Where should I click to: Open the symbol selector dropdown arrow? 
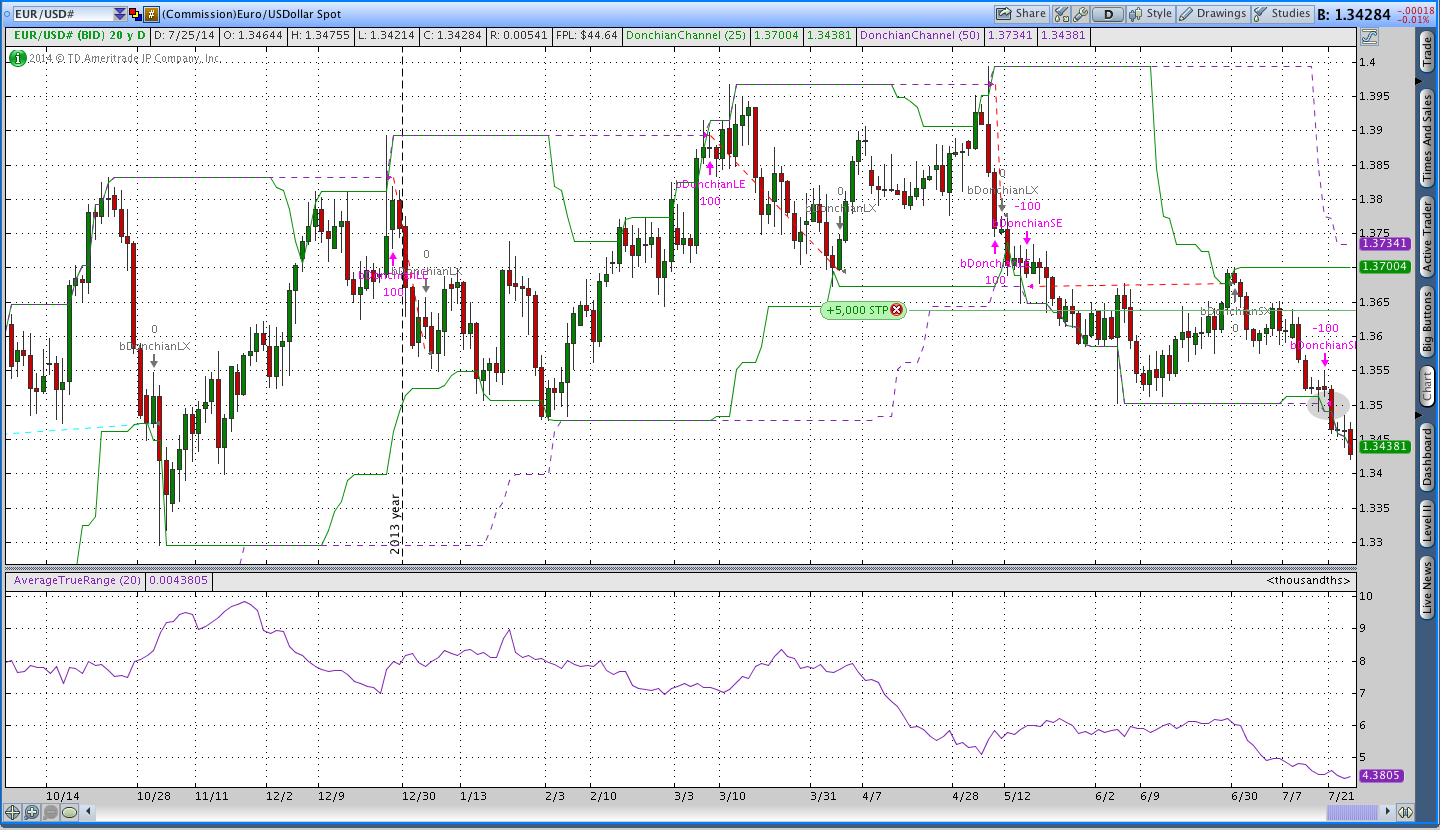[120, 14]
